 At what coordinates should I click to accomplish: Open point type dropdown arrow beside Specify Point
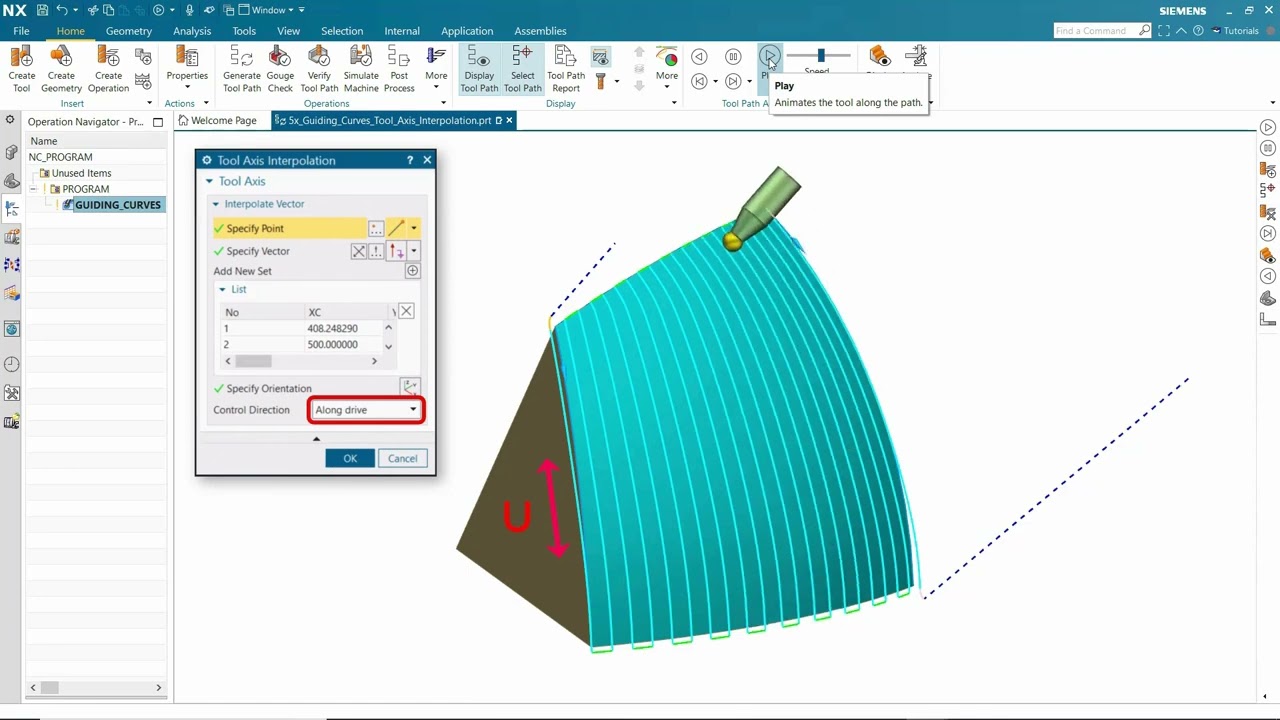(x=413, y=228)
